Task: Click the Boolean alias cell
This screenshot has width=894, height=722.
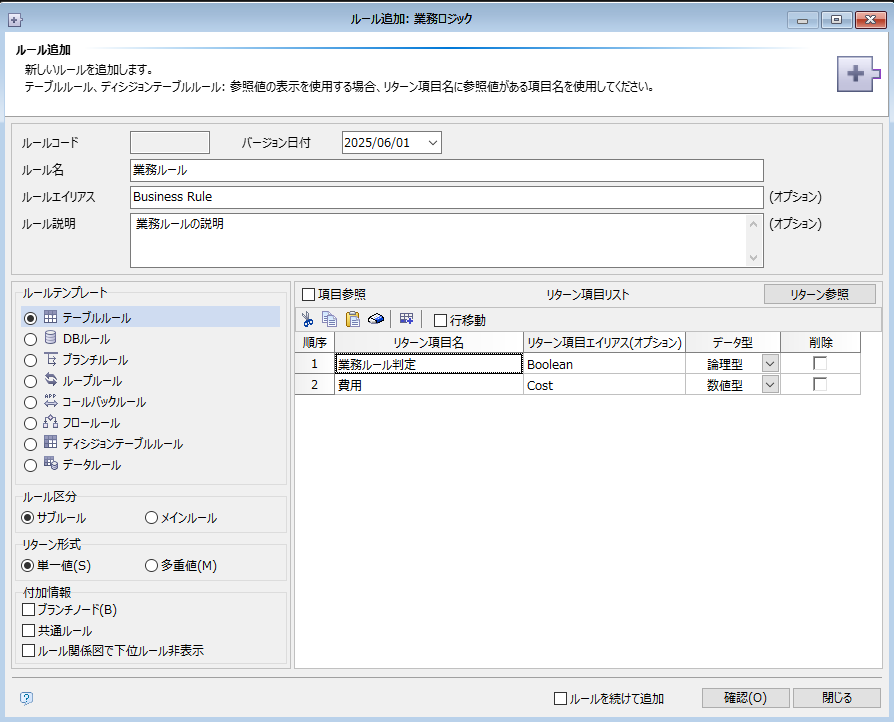Action: [x=604, y=364]
